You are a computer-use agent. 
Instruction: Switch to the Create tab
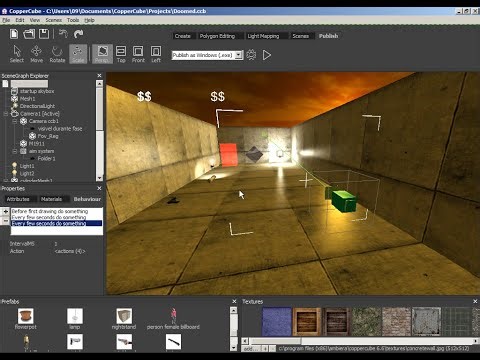tap(183, 36)
